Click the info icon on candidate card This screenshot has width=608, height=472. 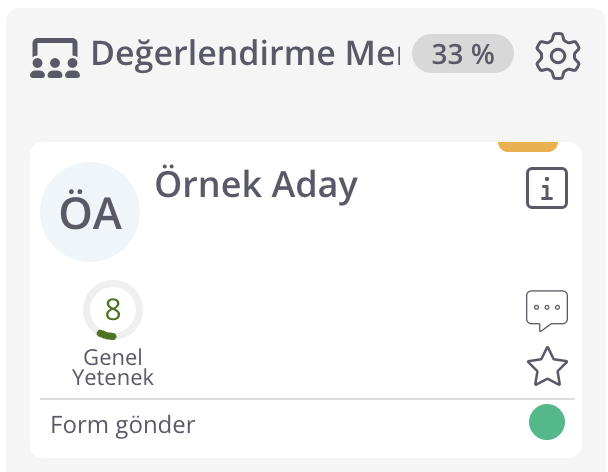coord(547,189)
